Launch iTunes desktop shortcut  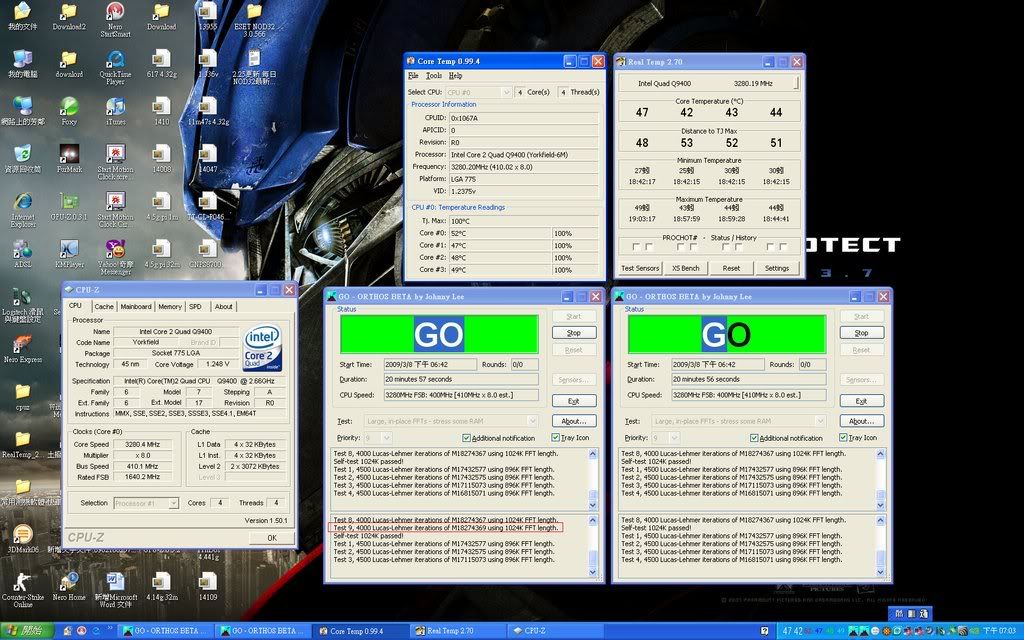tap(115, 111)
